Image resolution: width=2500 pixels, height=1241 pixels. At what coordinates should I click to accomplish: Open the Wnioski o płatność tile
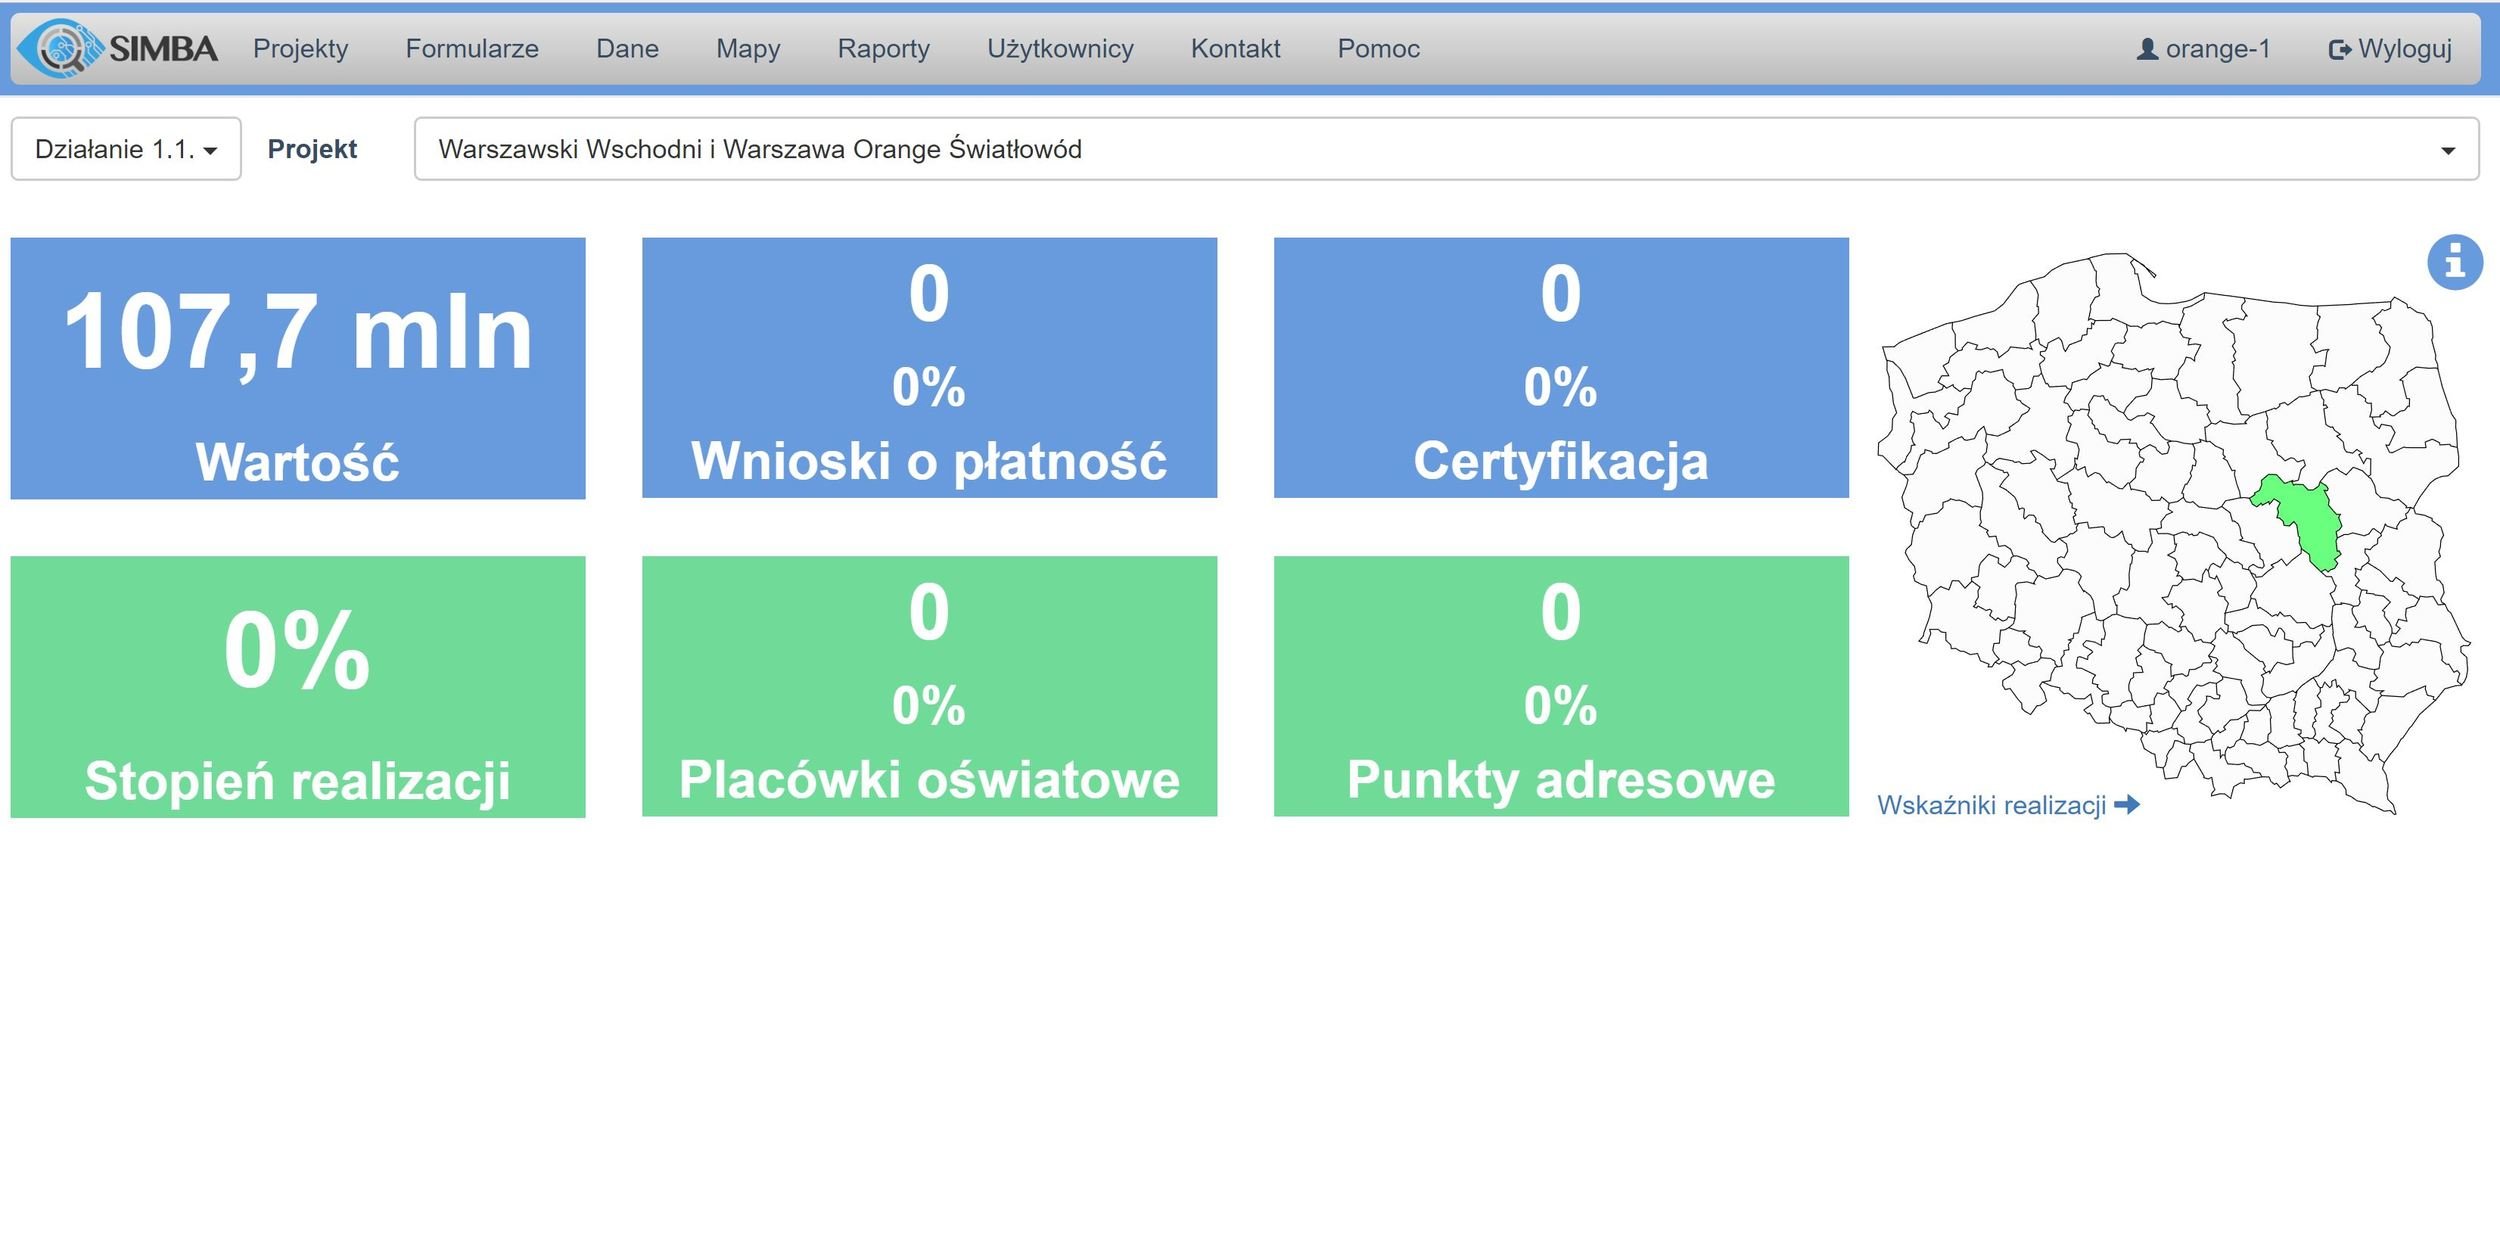[x=929, y=368]
